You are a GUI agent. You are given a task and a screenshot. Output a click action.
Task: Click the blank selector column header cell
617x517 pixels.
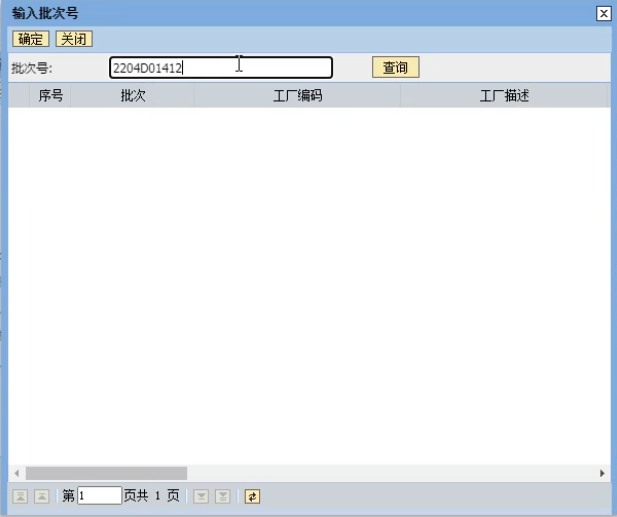(x=19, y=96)
